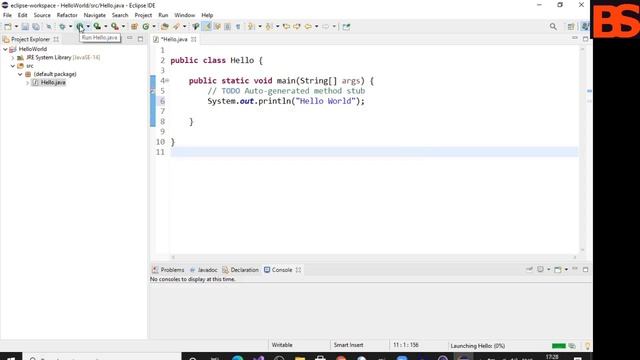
Task: Click the green launch progress indicator
Action: coord(559,346)
